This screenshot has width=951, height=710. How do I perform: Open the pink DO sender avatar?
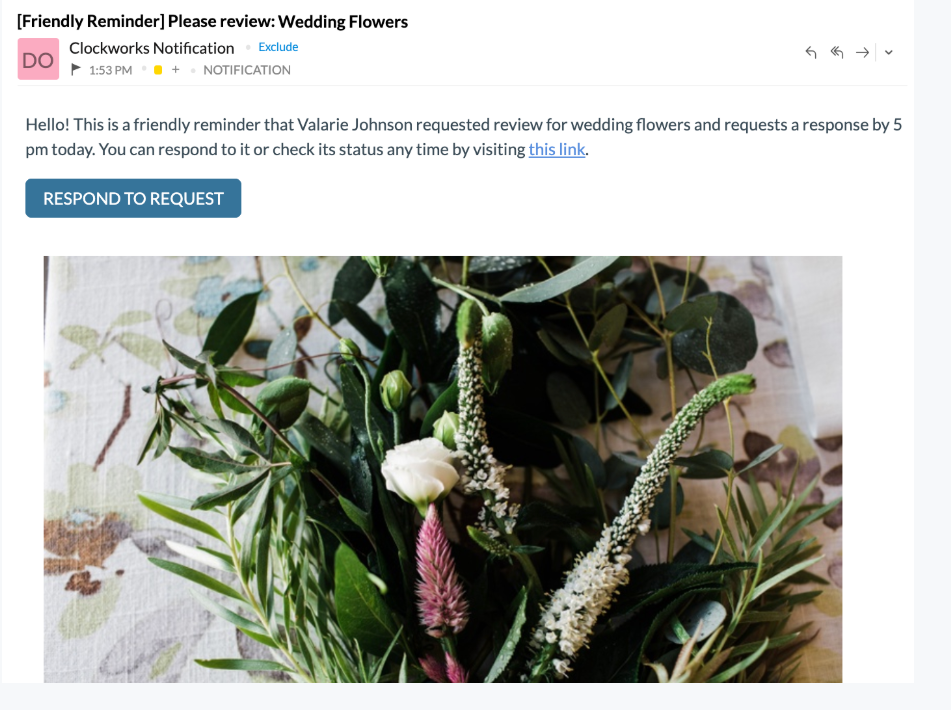point(38,59)
